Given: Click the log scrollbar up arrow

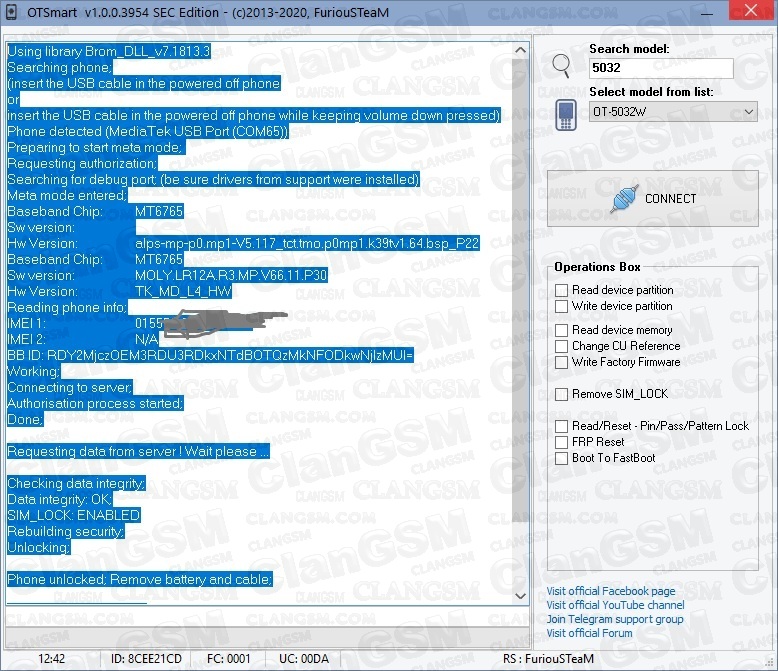Looking at the screenshot, I should coord(520,50).
